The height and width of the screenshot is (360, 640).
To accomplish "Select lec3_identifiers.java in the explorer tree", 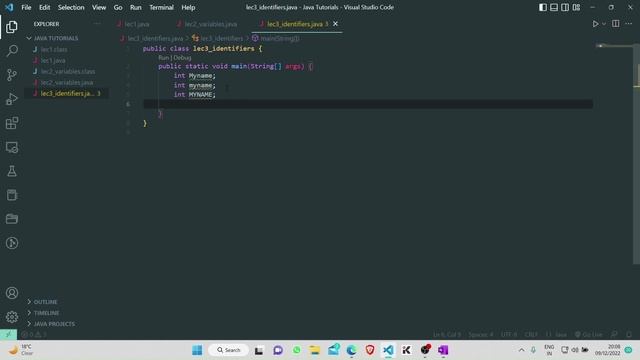I will [67, 93].
